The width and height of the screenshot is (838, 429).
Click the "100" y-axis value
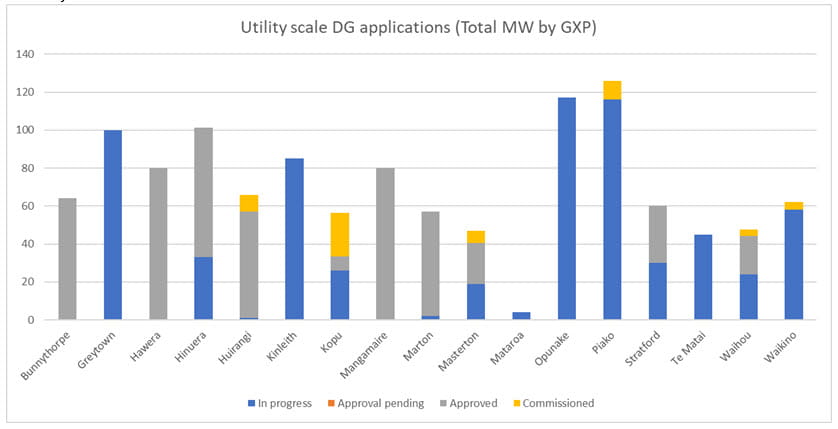click(x=26, y=130)
